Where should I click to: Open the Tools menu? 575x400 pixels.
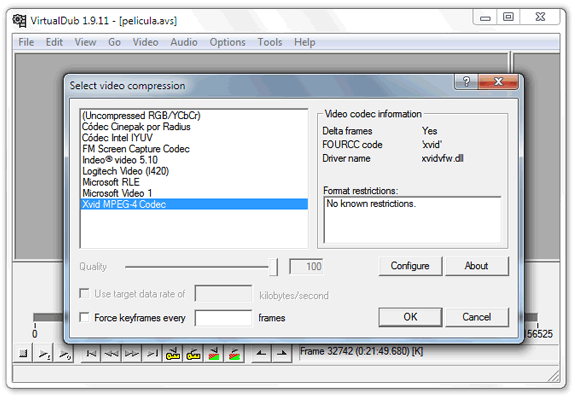270,42
